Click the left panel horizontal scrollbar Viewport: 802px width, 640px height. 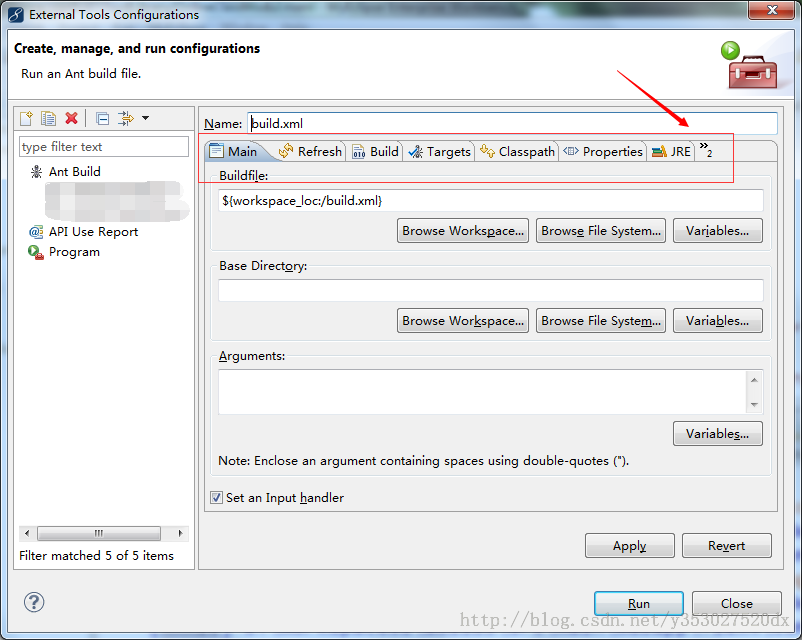click(x=98, y=534)
